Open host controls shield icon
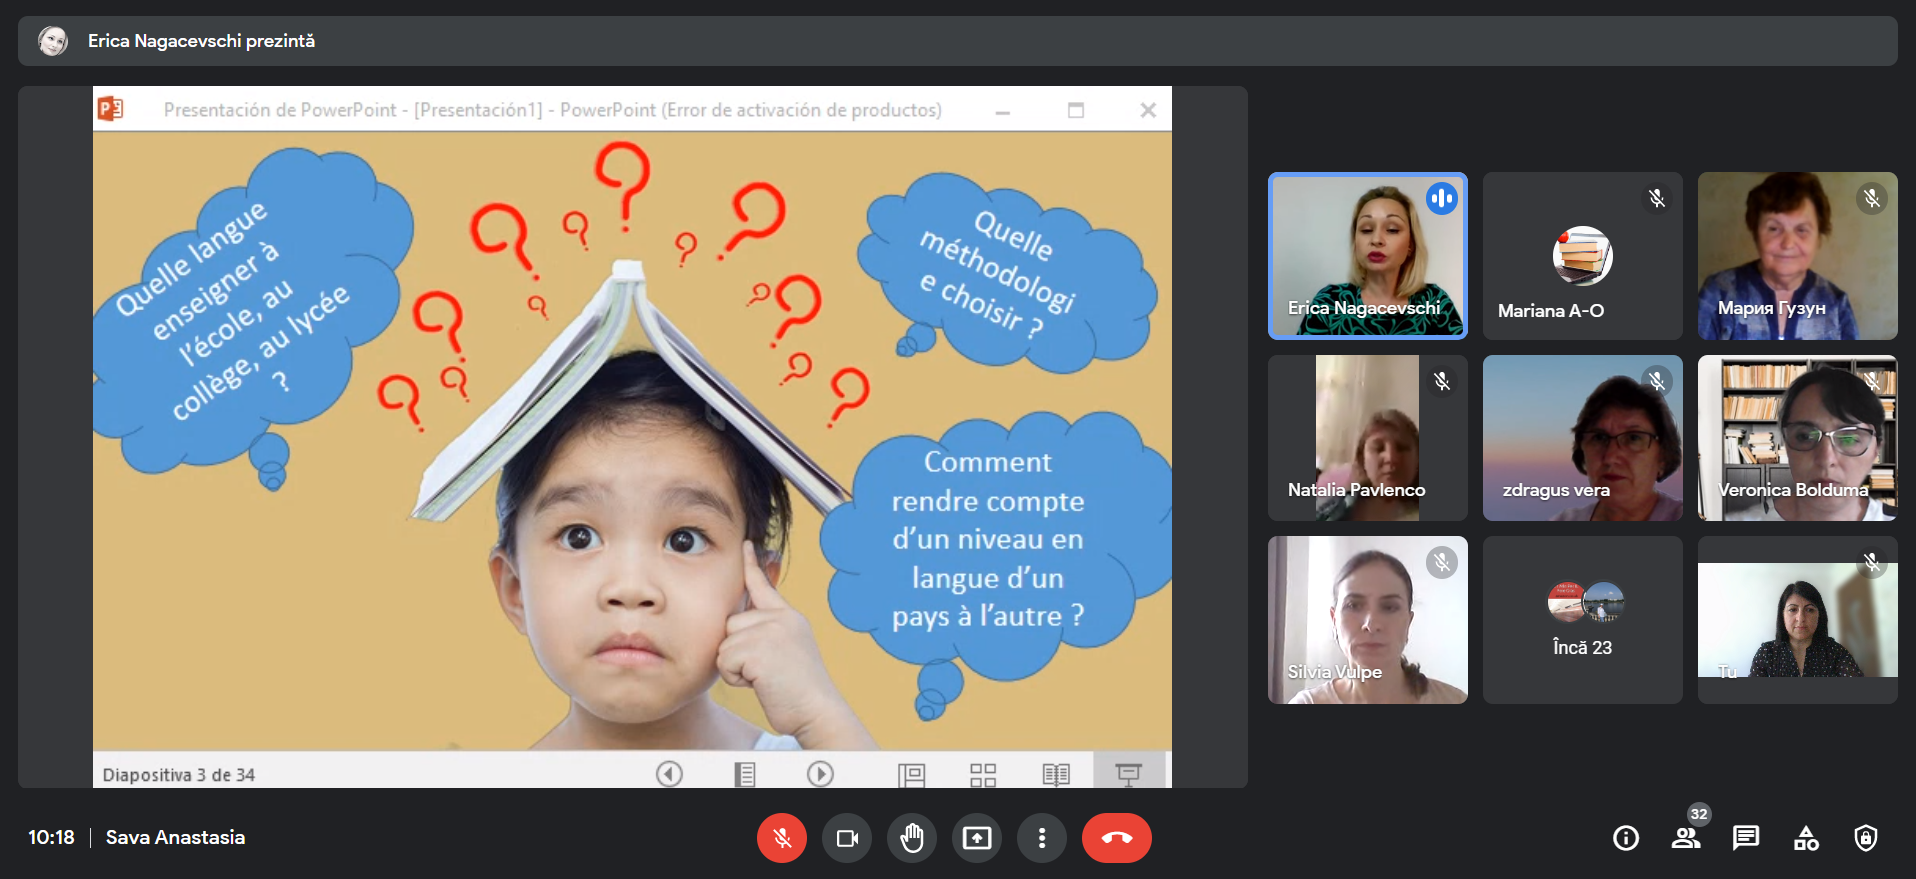Screen dimensions: 1916x879 (1866, 838)
